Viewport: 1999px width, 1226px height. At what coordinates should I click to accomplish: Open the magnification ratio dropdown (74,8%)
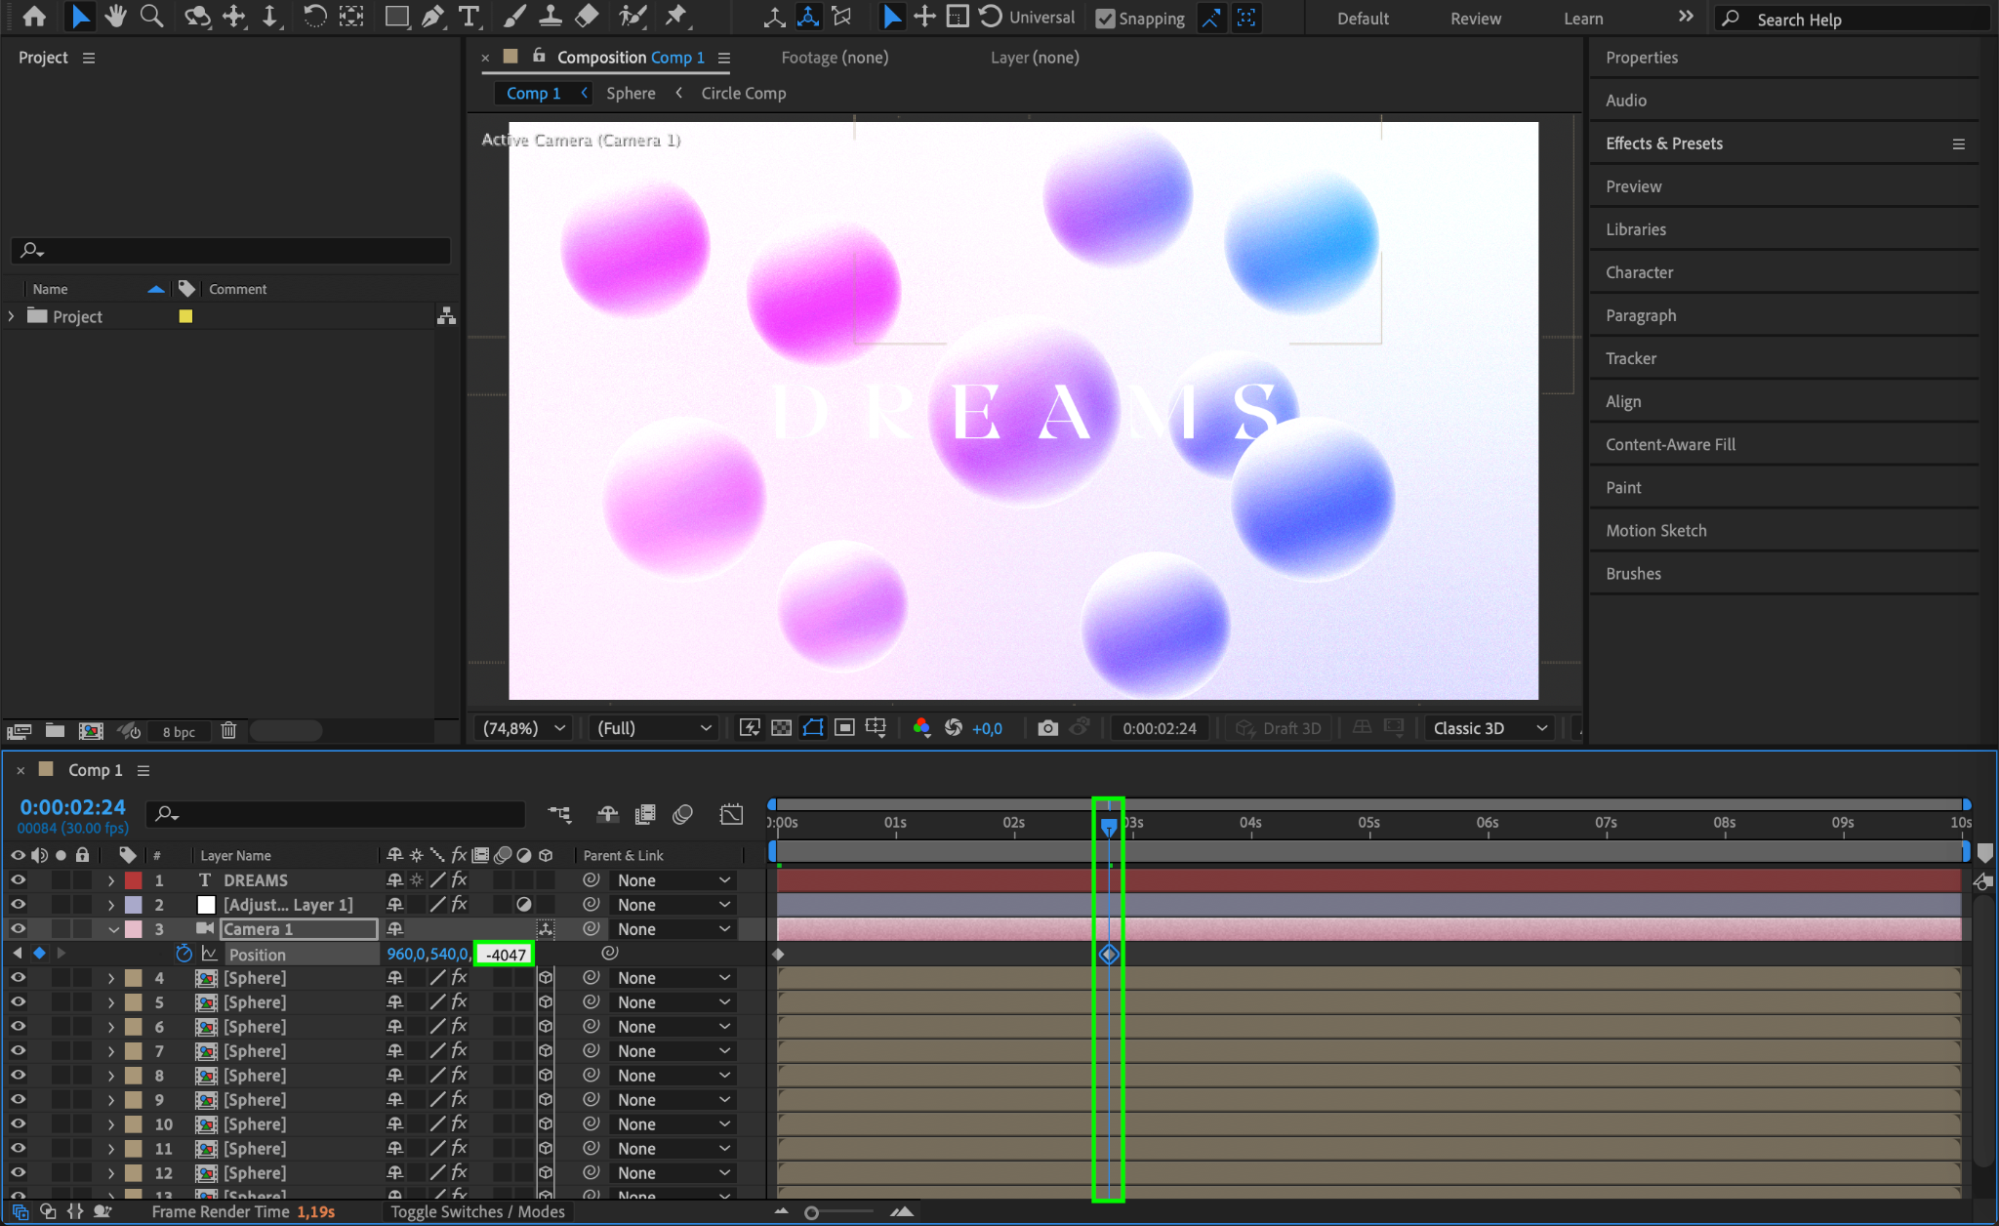tap(524, 728)
